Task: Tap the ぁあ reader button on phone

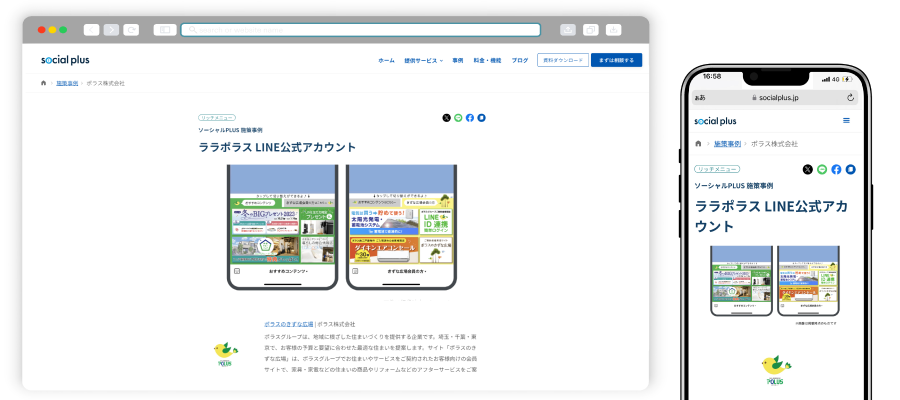Action: coord(700,98)
